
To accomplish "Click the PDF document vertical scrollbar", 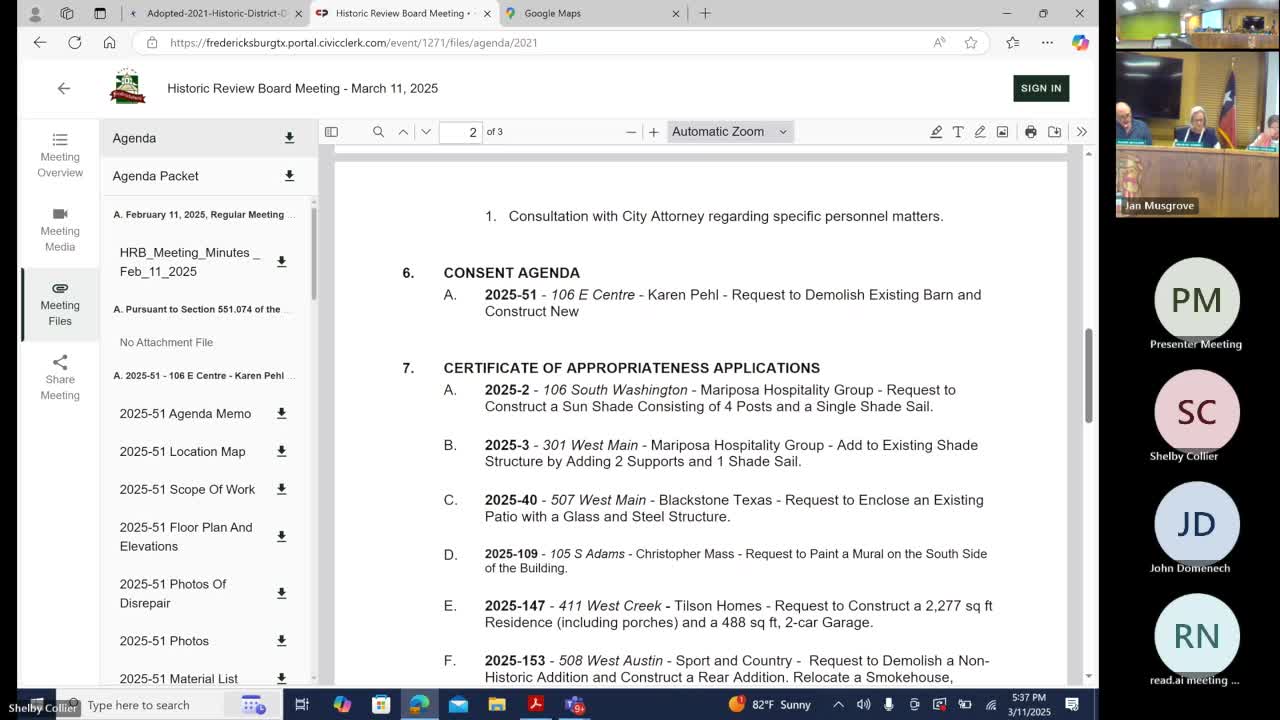I will click(x=1089, y=375).
